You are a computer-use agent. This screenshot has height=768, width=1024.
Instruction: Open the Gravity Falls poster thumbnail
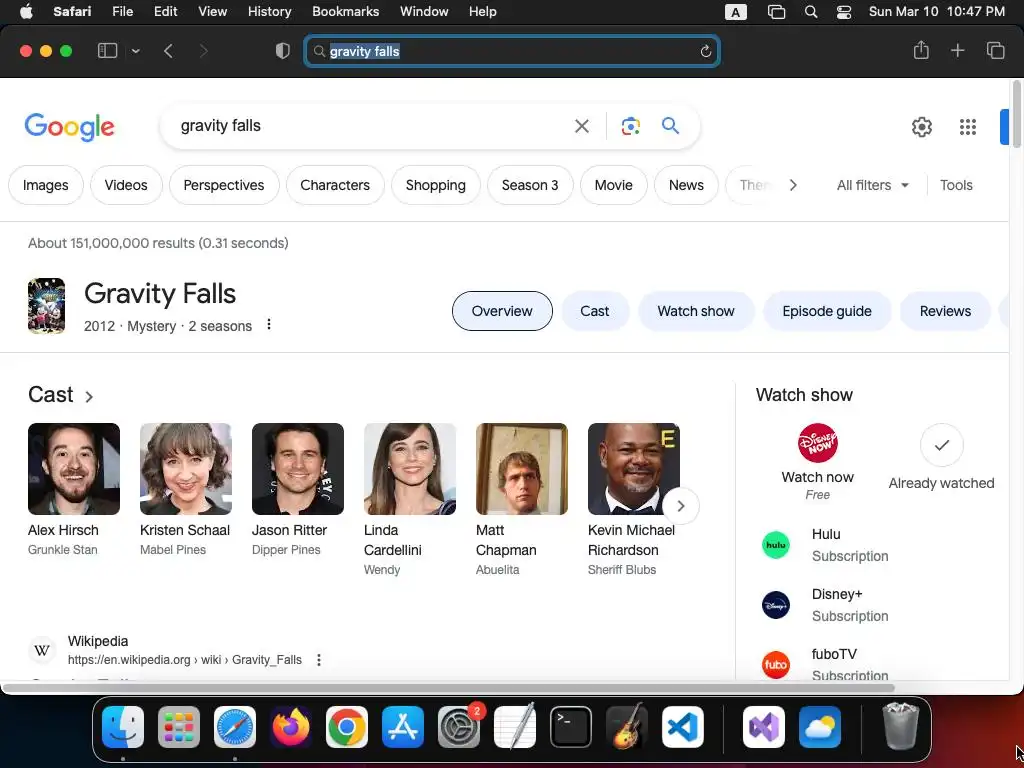pos(46,306)
